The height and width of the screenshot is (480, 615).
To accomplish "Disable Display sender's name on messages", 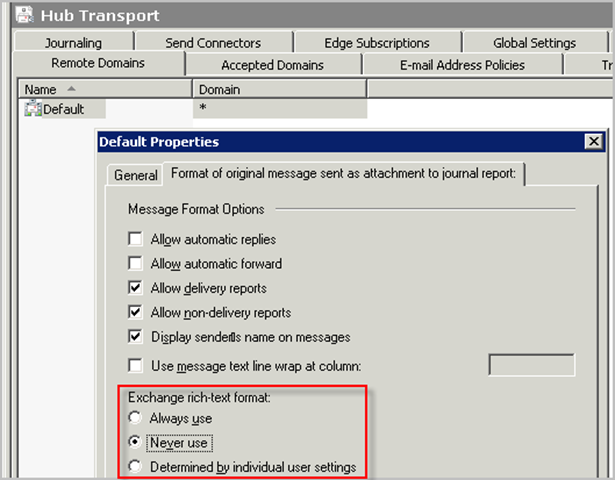I will tap(135, 336).
